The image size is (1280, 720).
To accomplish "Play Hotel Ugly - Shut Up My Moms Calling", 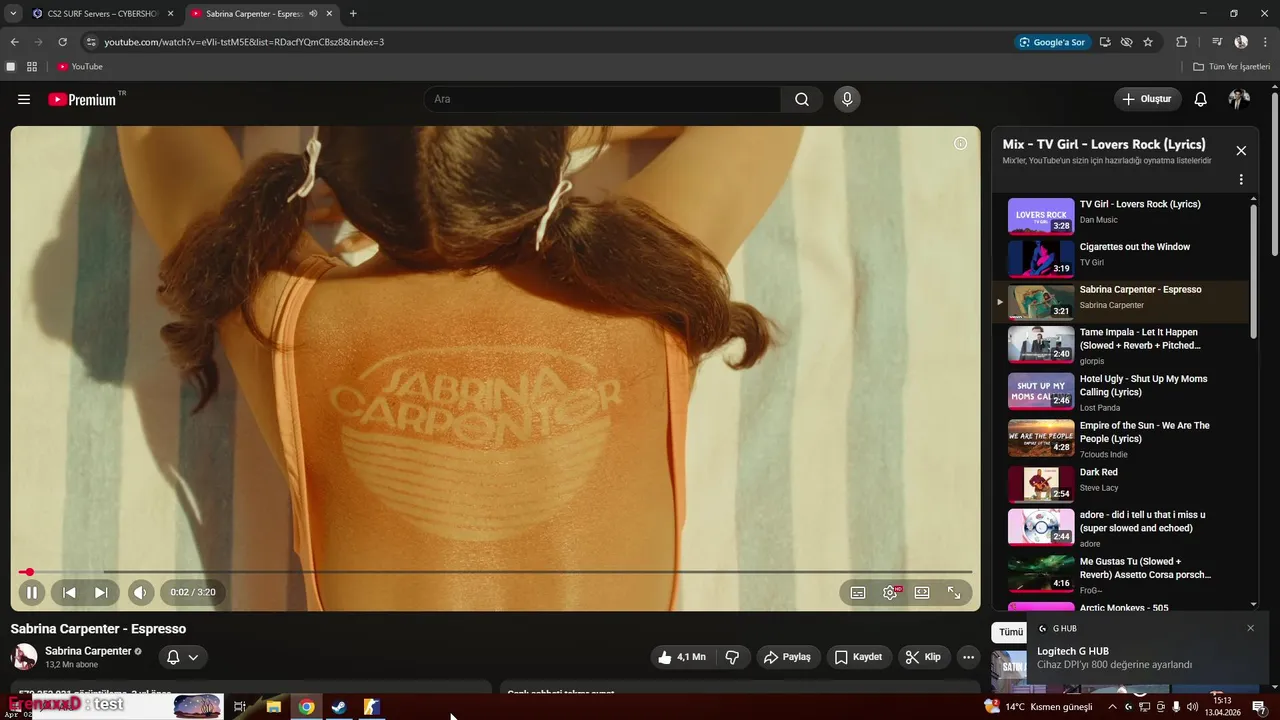I will coord(1122,392).
